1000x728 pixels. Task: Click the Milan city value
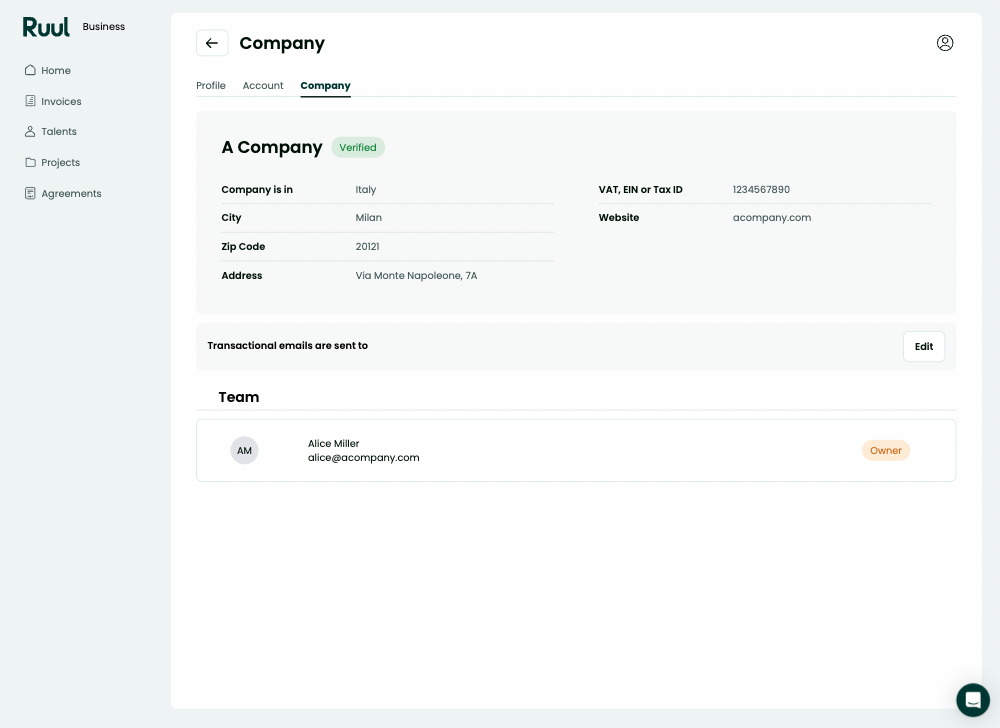tap(369, 217)
